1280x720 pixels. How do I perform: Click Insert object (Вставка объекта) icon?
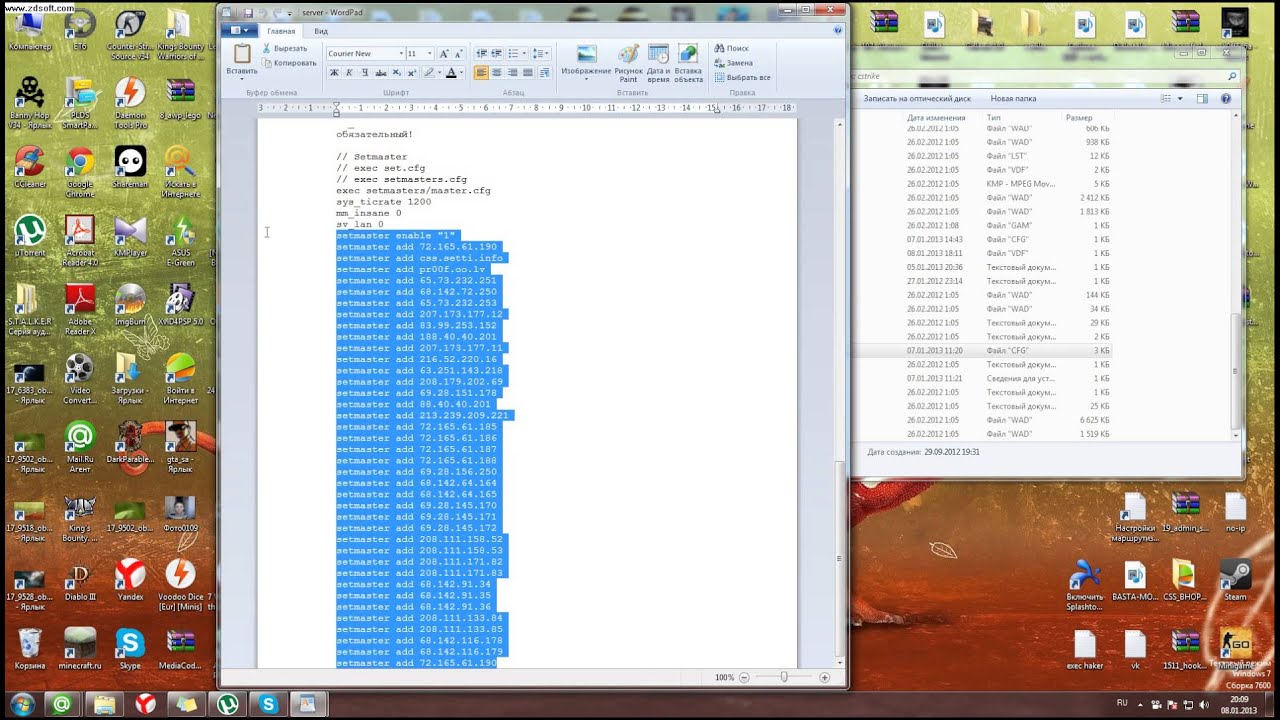[x=688, y=63]
